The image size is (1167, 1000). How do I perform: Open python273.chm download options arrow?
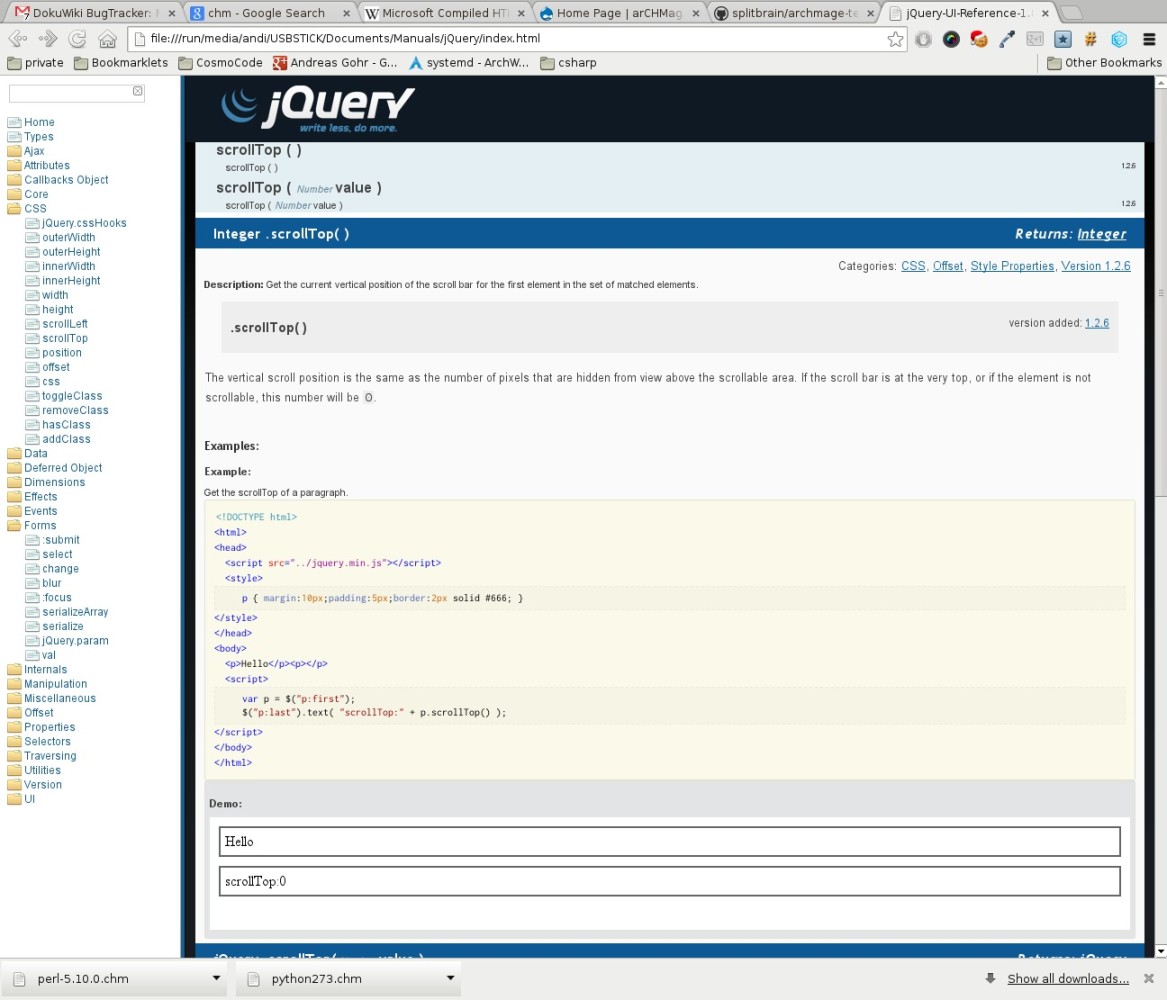450,978
